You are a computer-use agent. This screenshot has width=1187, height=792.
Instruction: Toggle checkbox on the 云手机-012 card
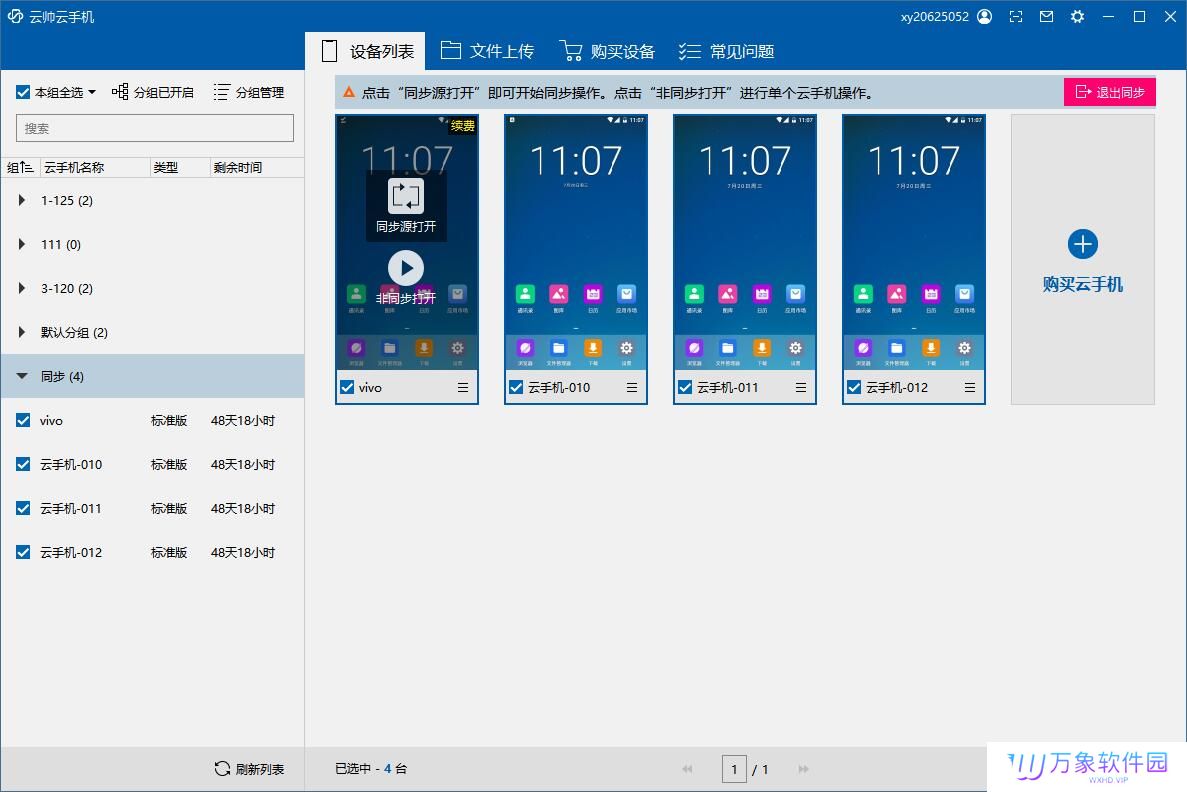coord(854,388)
